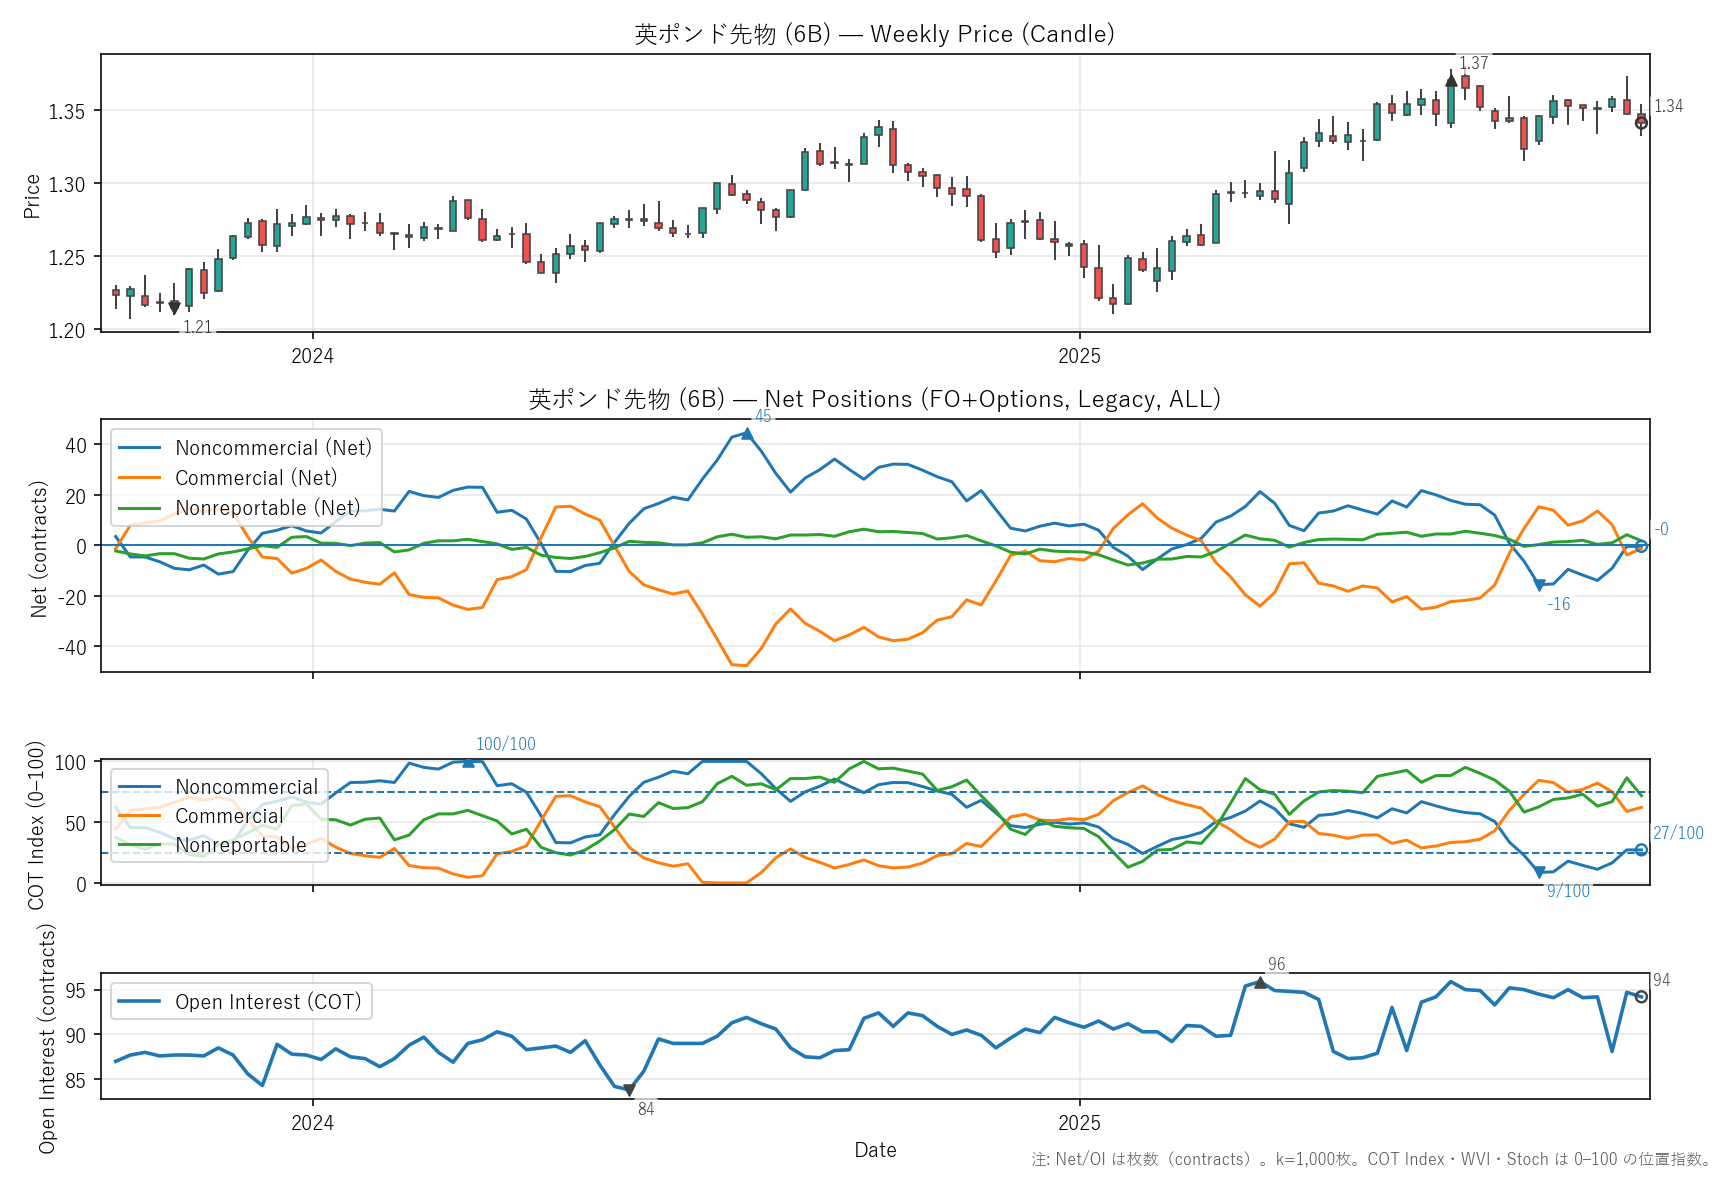Click the latest COT Index circle at 27/100
The image size is (1728, 1180).
1641,850
